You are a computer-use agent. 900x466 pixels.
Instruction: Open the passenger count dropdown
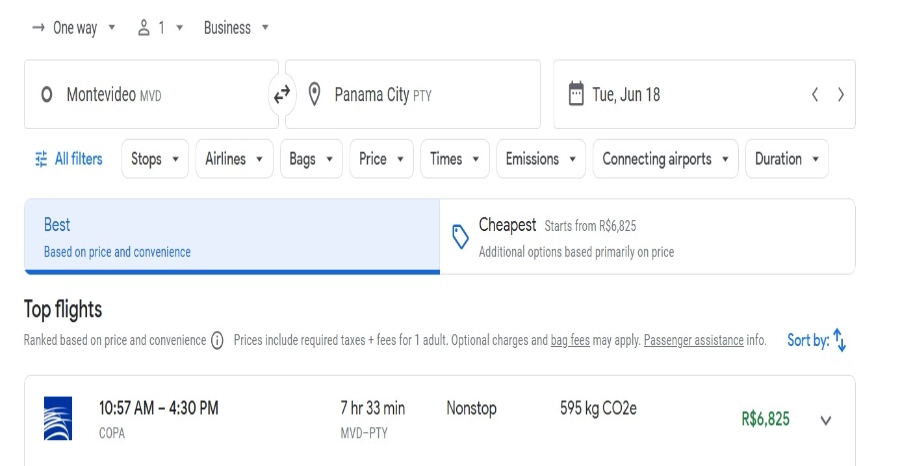pos(161,28)
